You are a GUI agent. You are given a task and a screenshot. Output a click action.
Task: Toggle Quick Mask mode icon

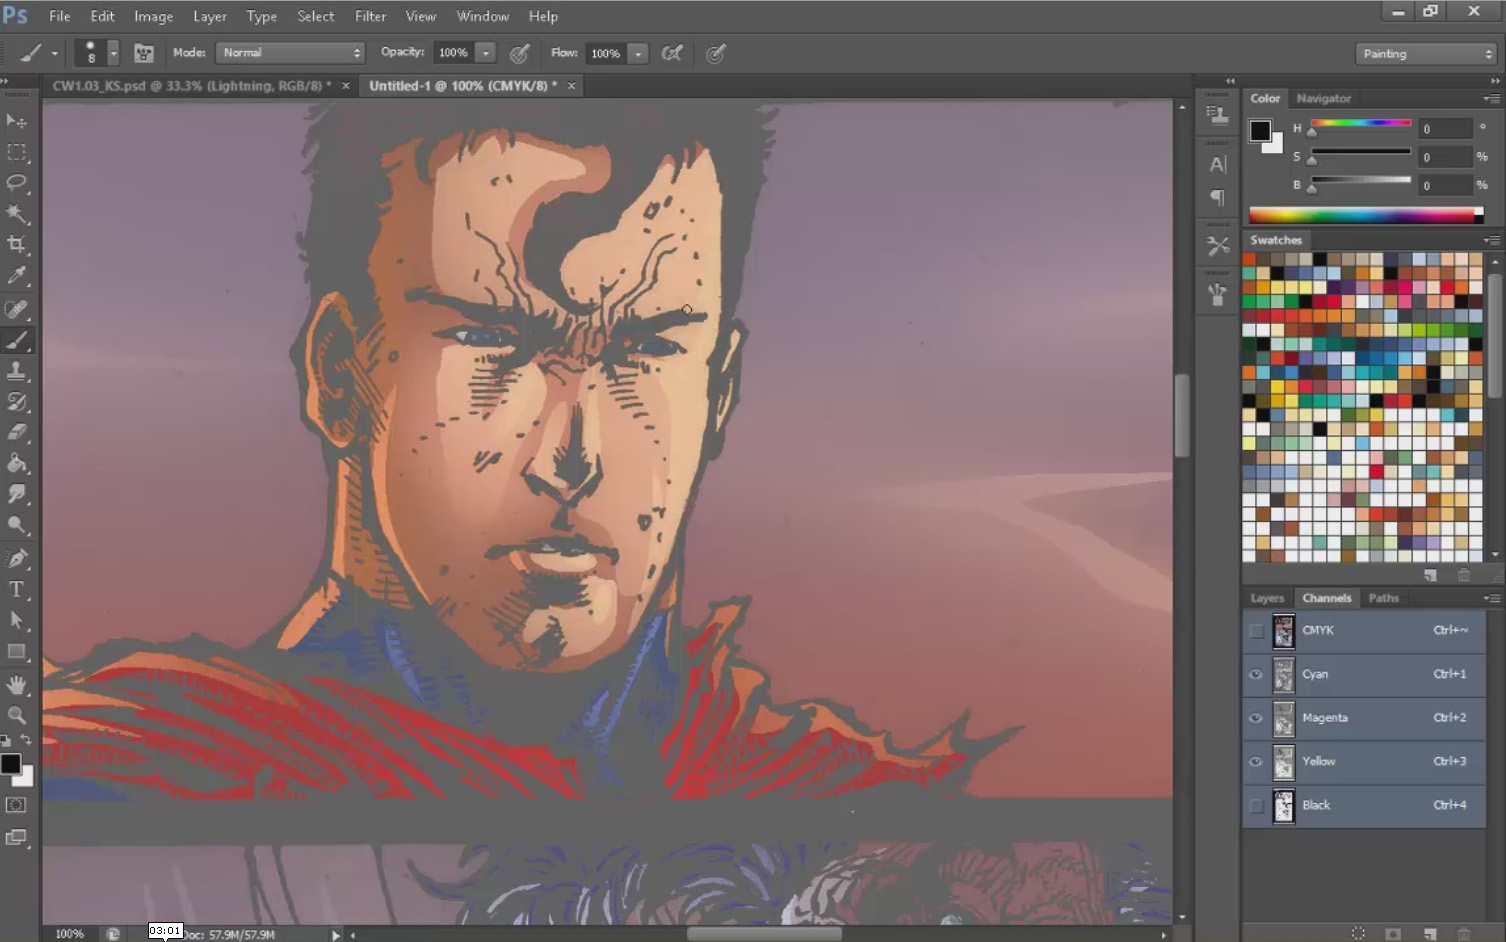tap(16, 805)
